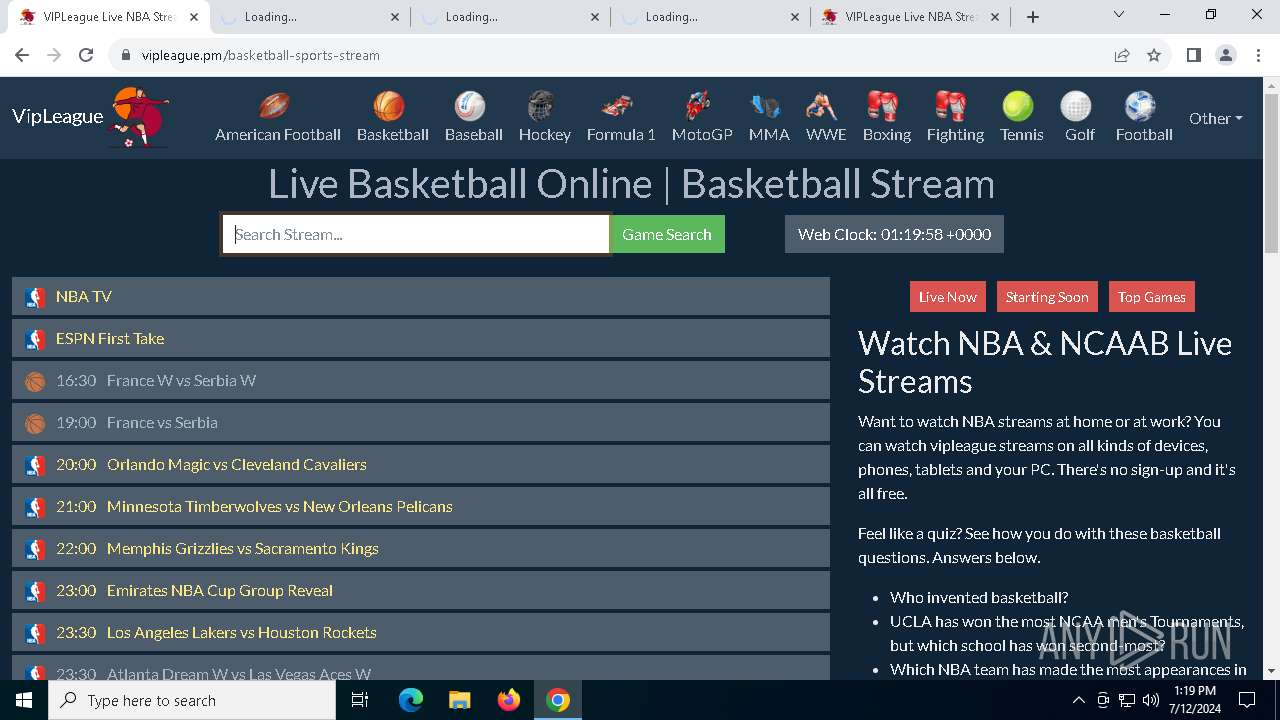Bookmark this page with the star icon

(x=1154, y=55)
